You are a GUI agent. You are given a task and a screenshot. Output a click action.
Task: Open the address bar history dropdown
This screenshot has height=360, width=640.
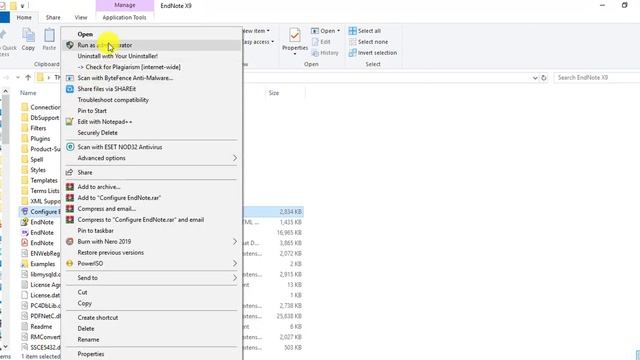[535, 78]
